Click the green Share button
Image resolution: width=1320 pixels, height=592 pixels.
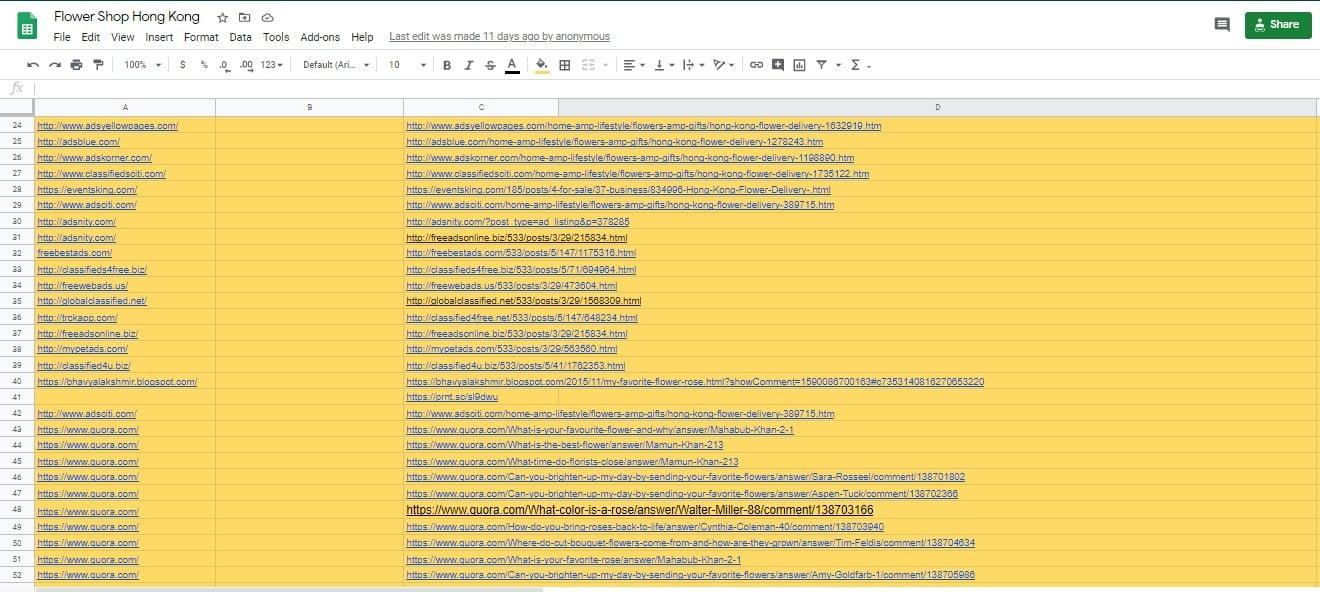tap(1277, 24)
